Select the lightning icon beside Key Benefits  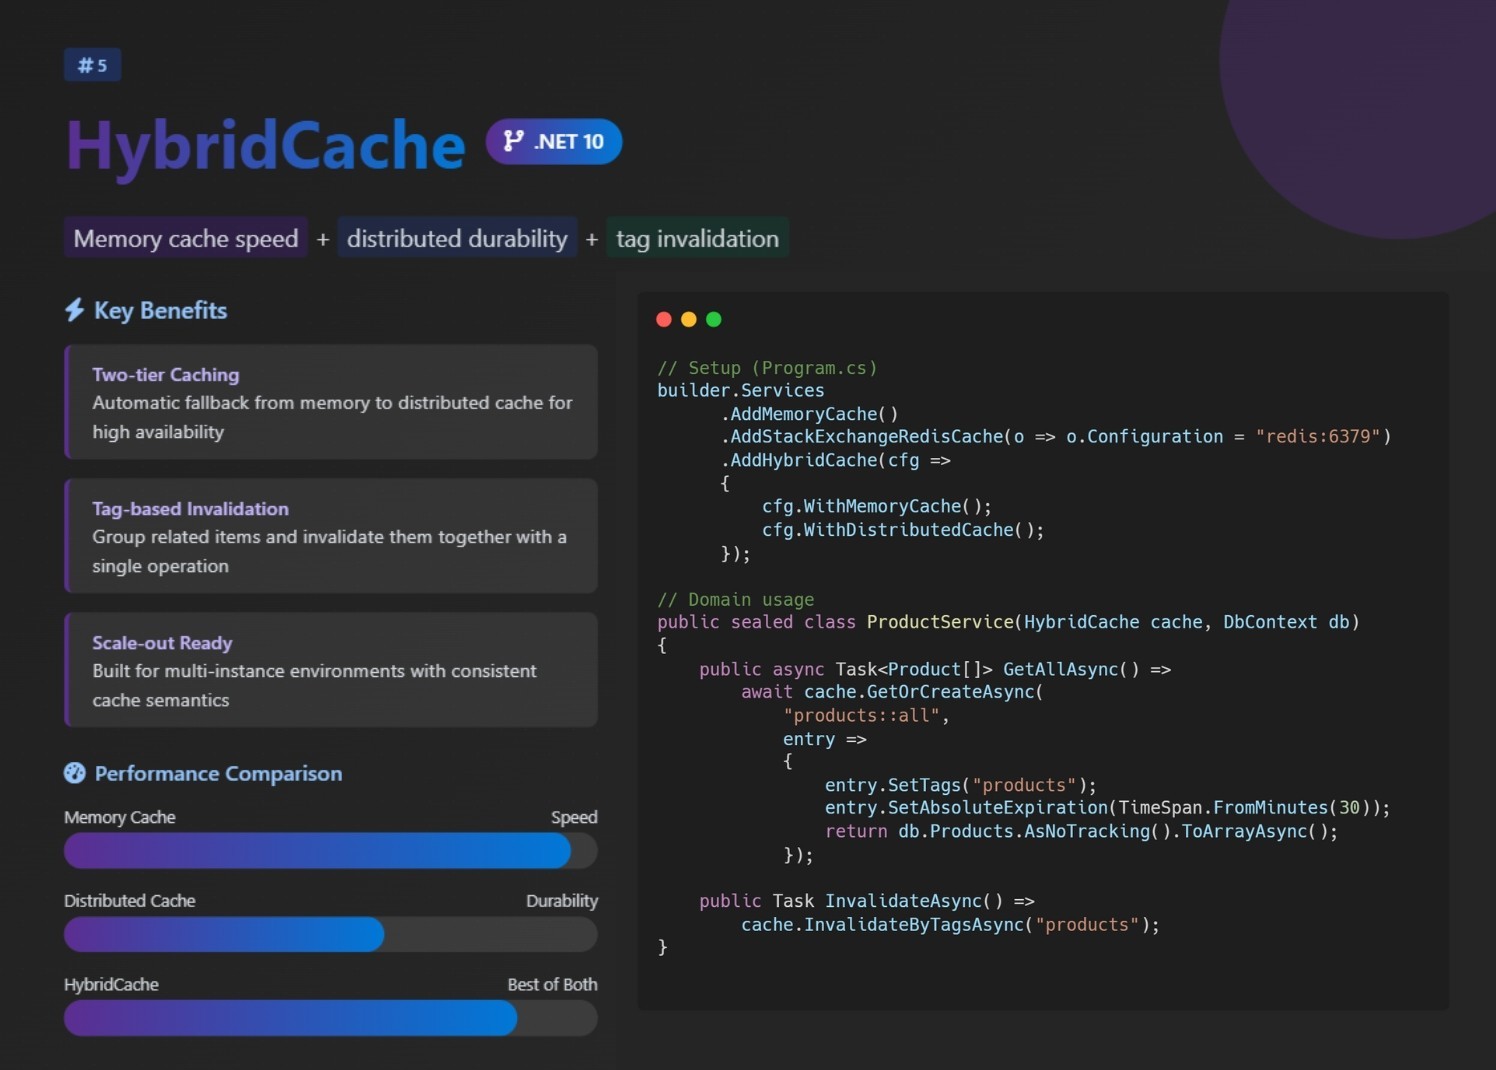point(73,310)
